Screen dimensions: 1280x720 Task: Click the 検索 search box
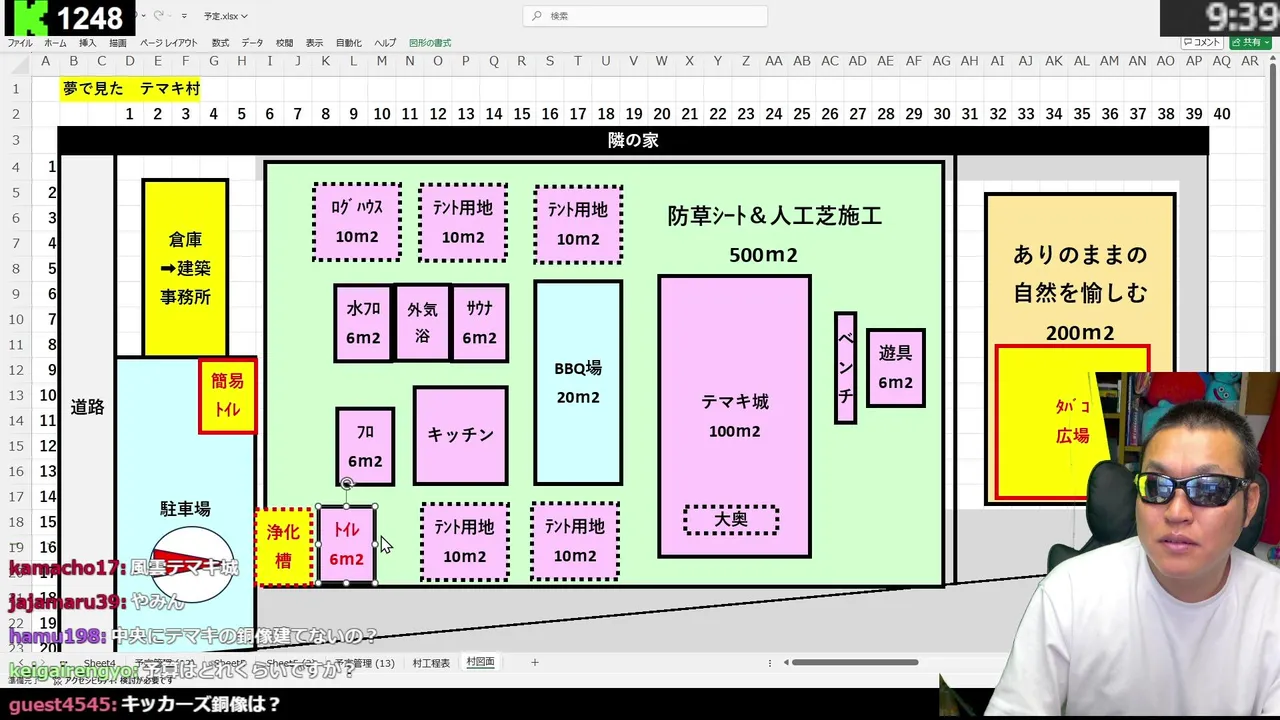[645, 16]
